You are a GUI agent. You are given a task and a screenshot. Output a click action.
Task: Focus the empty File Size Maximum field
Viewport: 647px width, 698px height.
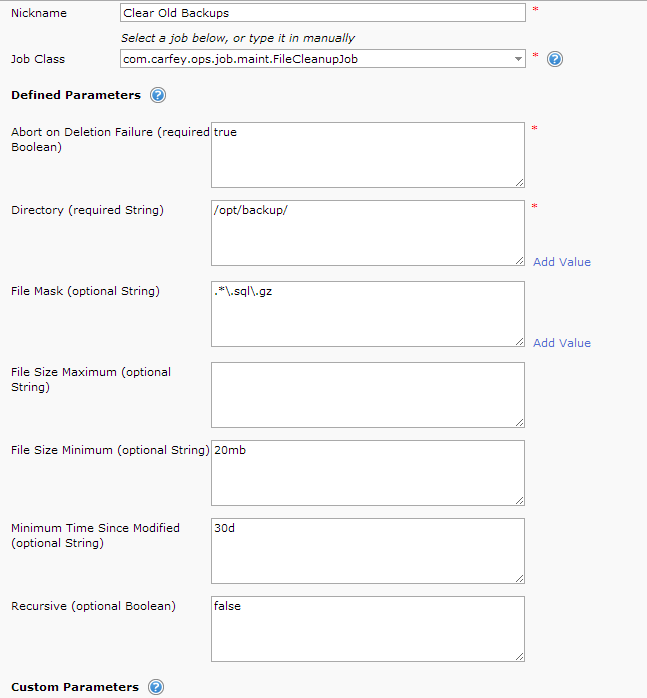(367, 394)
